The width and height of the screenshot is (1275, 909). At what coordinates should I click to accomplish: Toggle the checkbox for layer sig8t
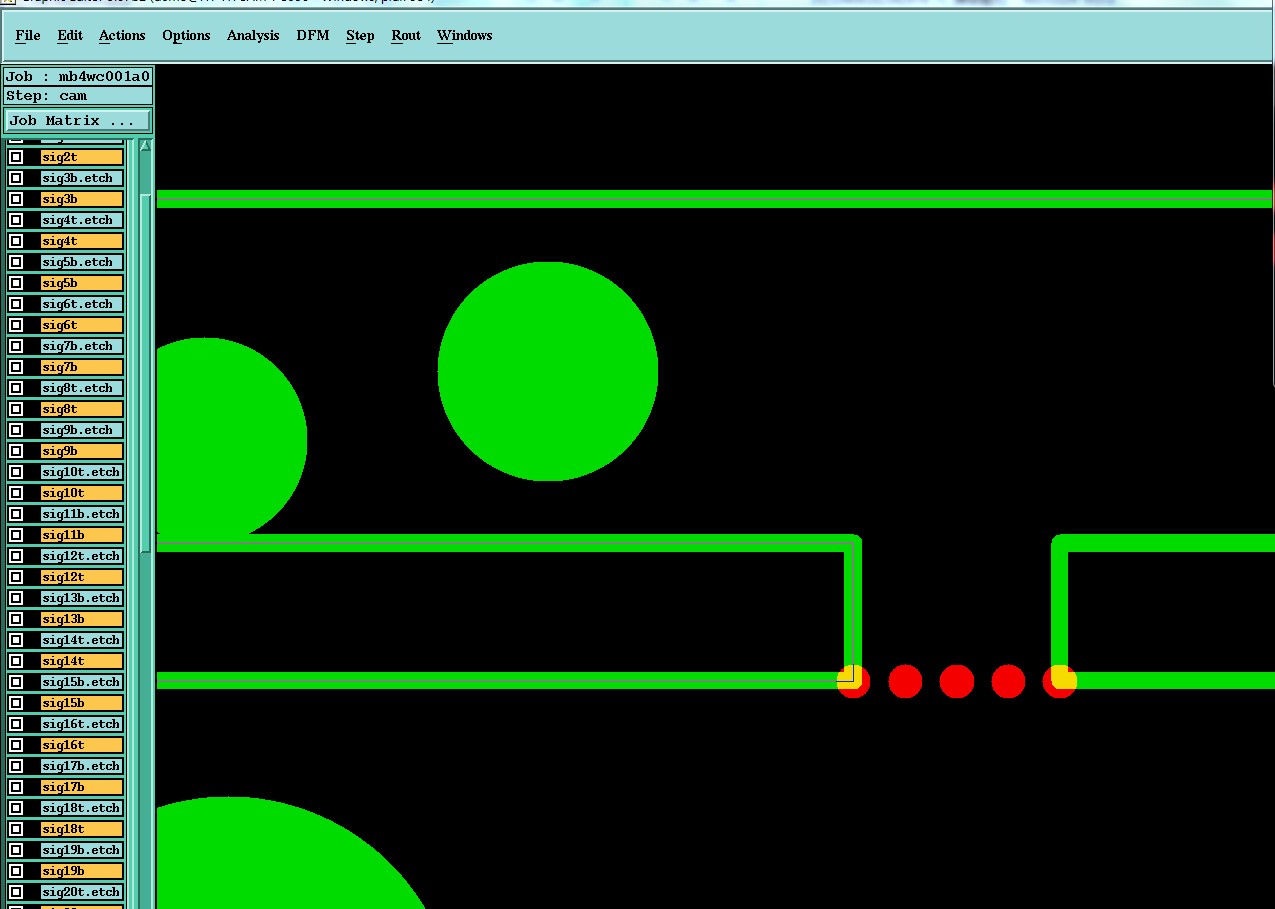coord(16,409)
